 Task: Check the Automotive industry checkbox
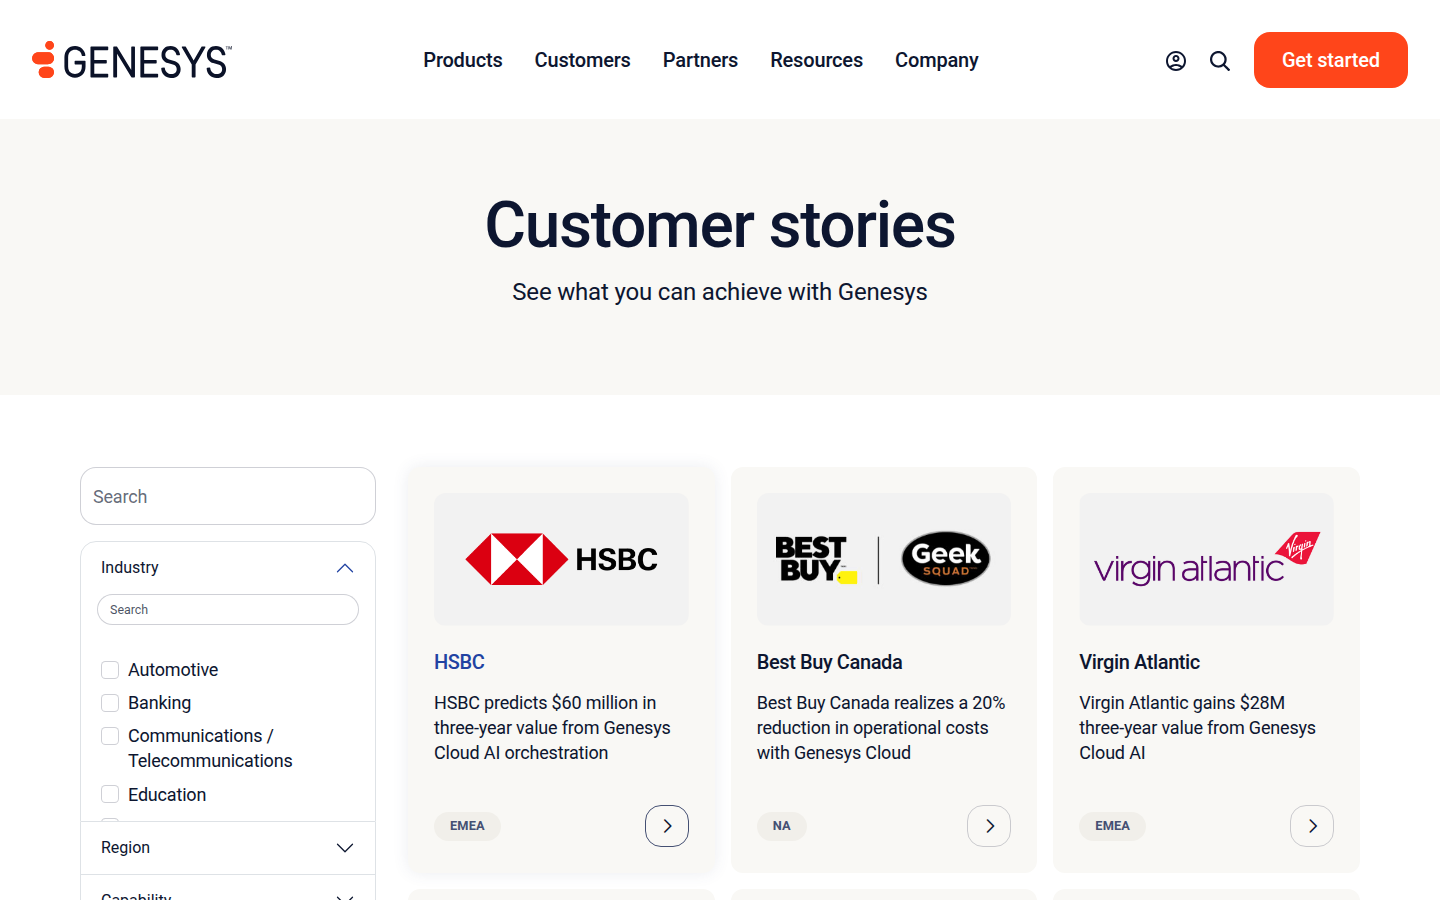(x=110, y=670)
